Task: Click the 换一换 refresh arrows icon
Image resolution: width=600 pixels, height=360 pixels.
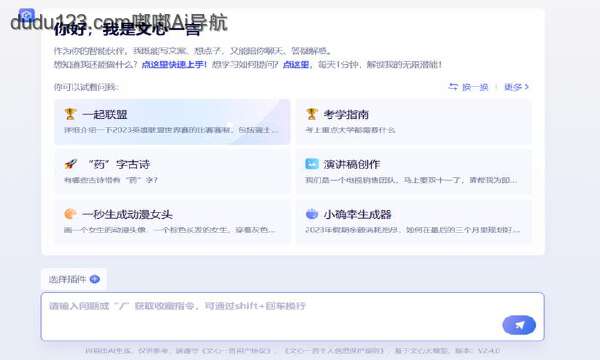Action: tap(453, 87)
